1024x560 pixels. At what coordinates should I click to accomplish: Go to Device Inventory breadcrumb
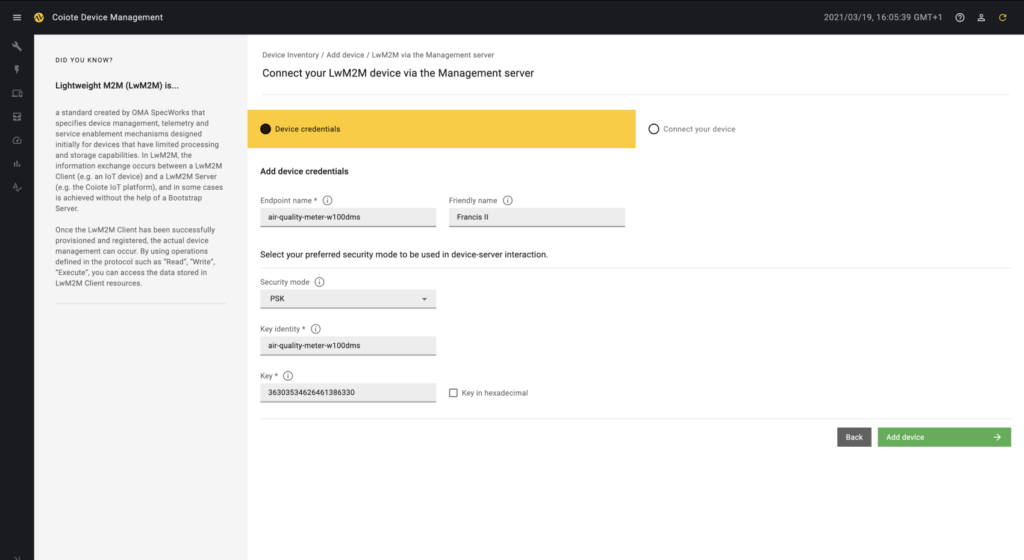pos(290,55)
